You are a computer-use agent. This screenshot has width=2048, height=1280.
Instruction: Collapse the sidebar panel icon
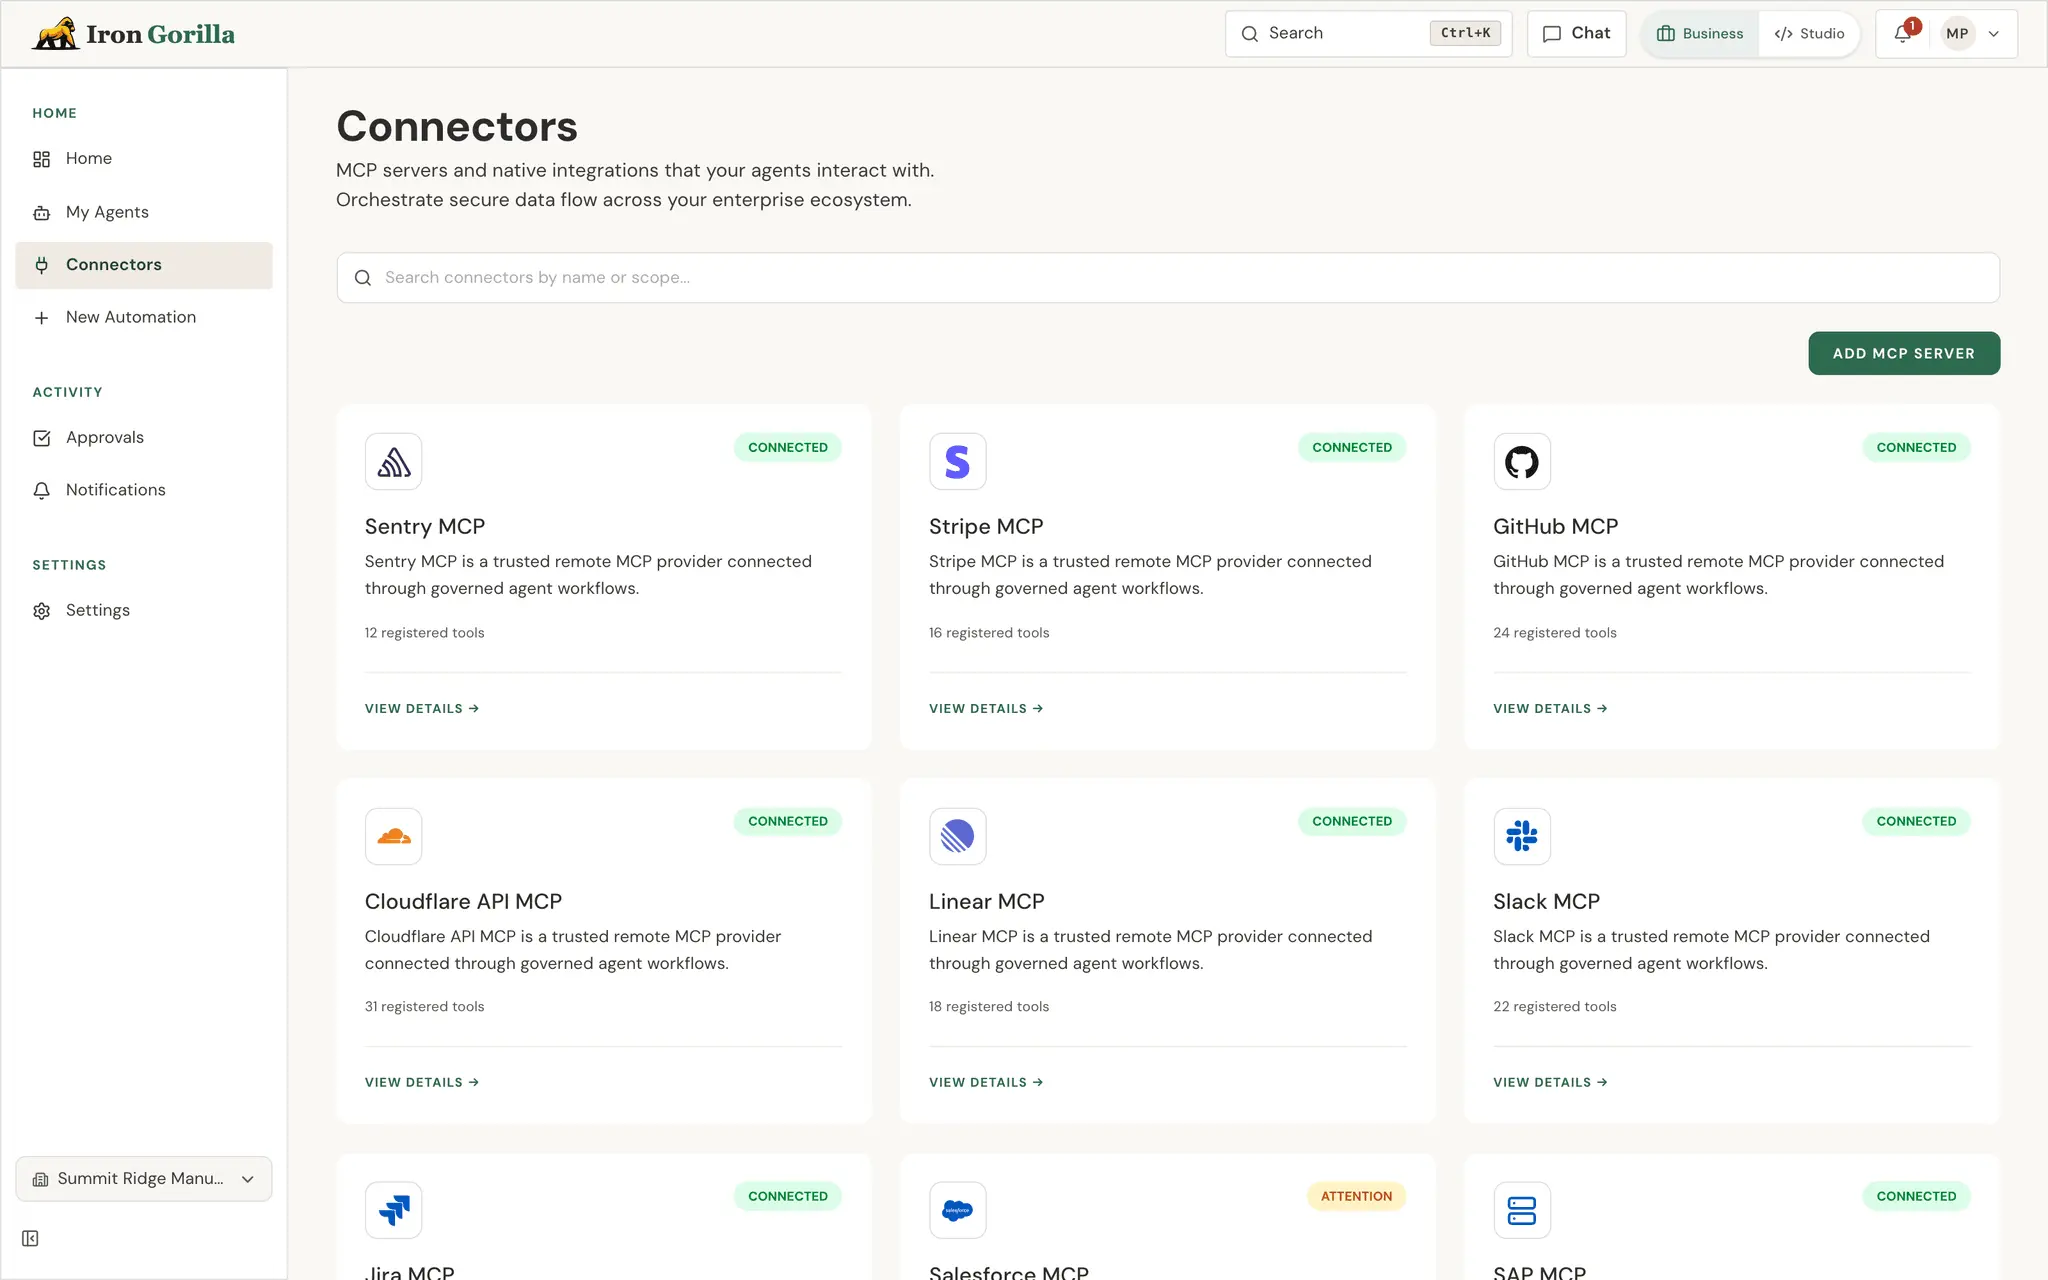(x=30, y=1239)
